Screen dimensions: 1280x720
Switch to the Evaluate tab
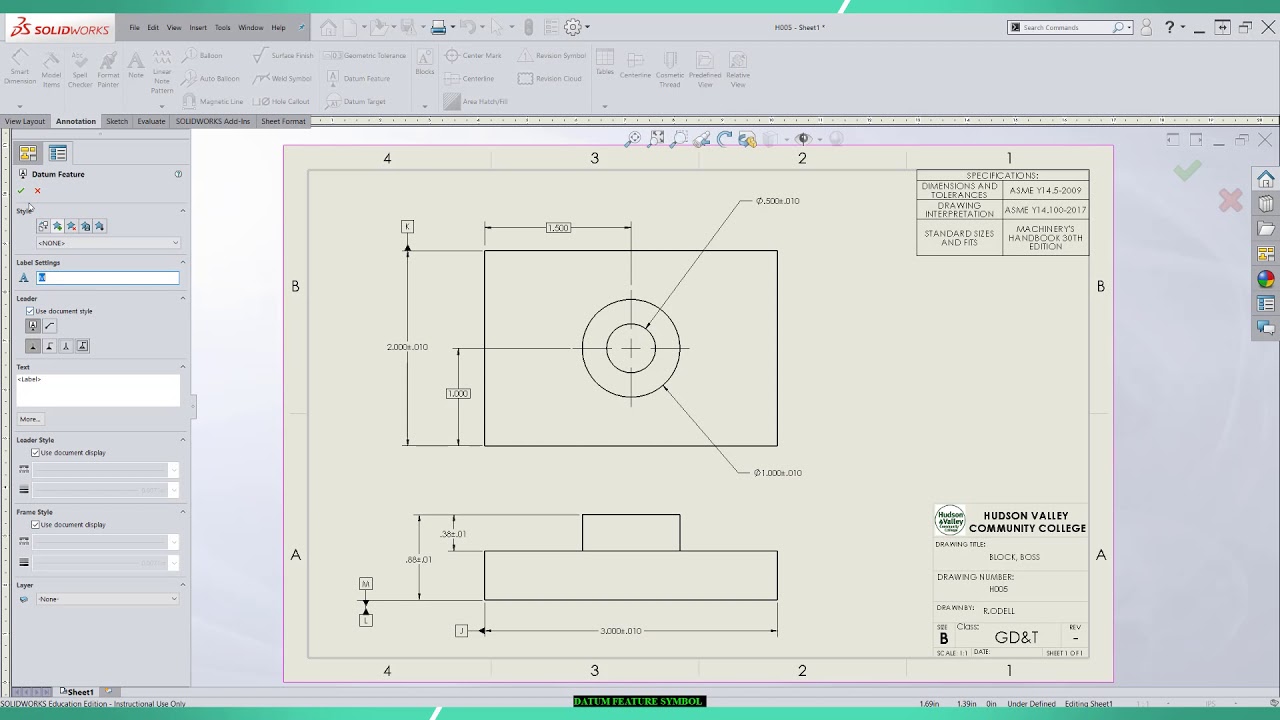(x=151, y=121)
